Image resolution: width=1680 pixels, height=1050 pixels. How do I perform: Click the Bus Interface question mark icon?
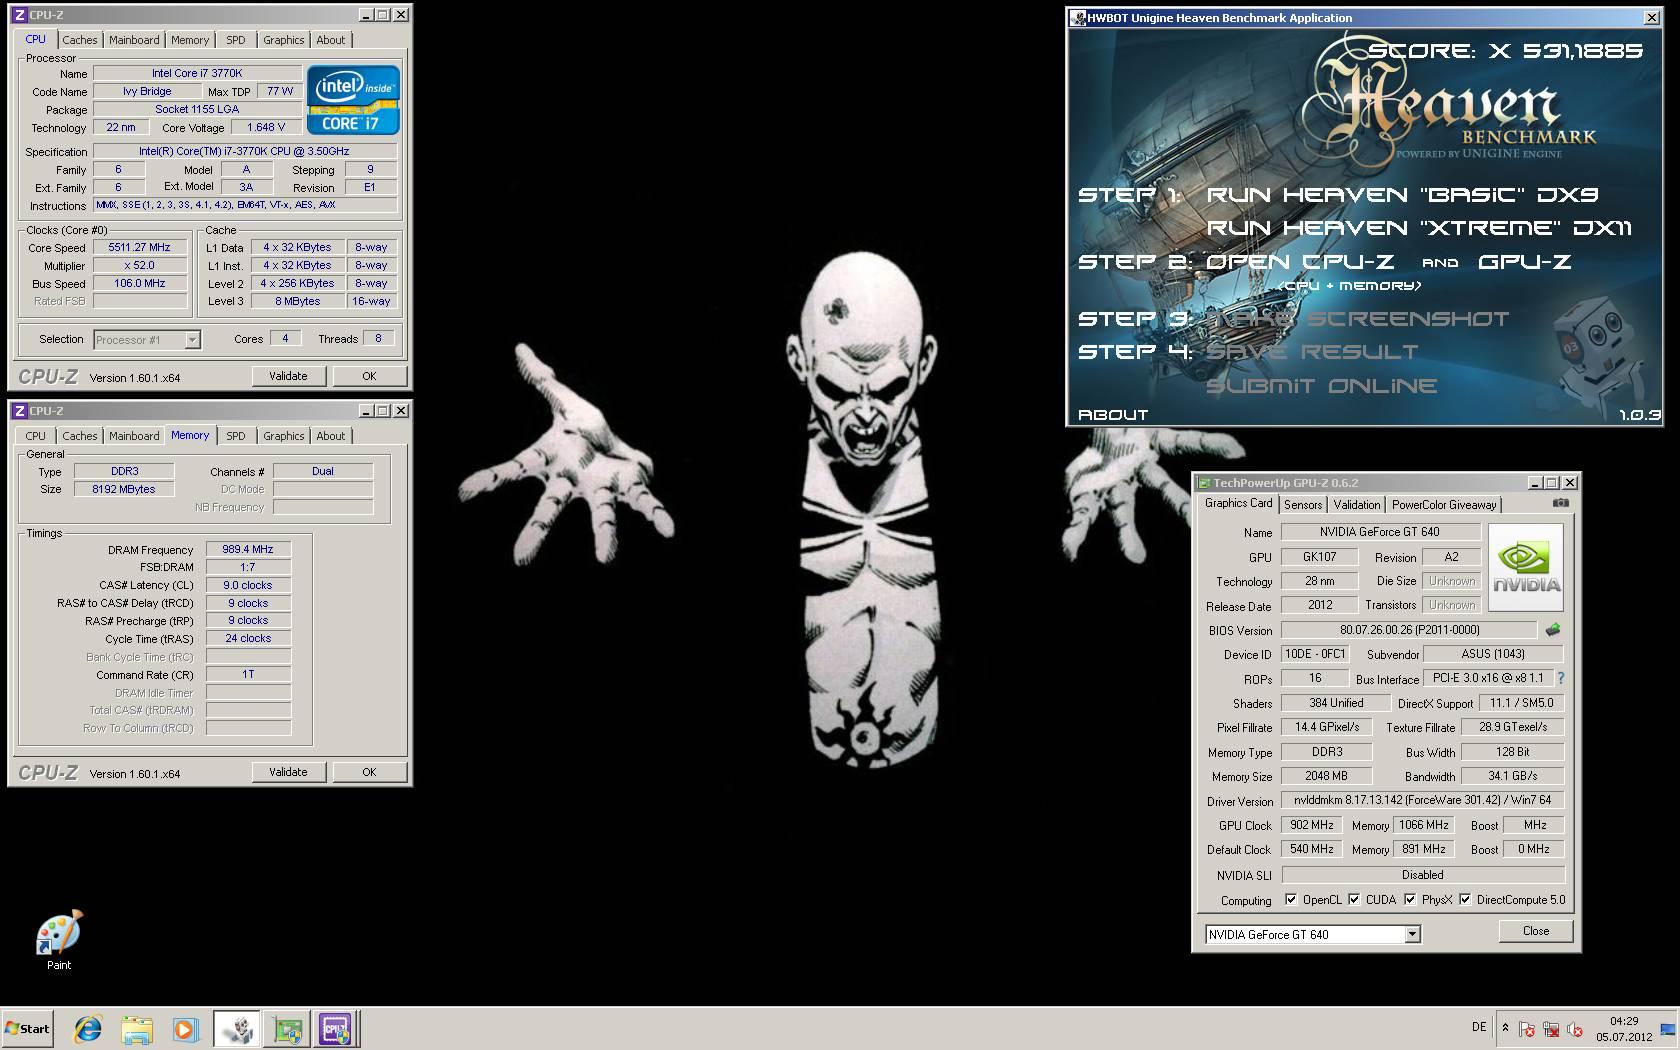pyautogui.click(x=1560, y=678)
